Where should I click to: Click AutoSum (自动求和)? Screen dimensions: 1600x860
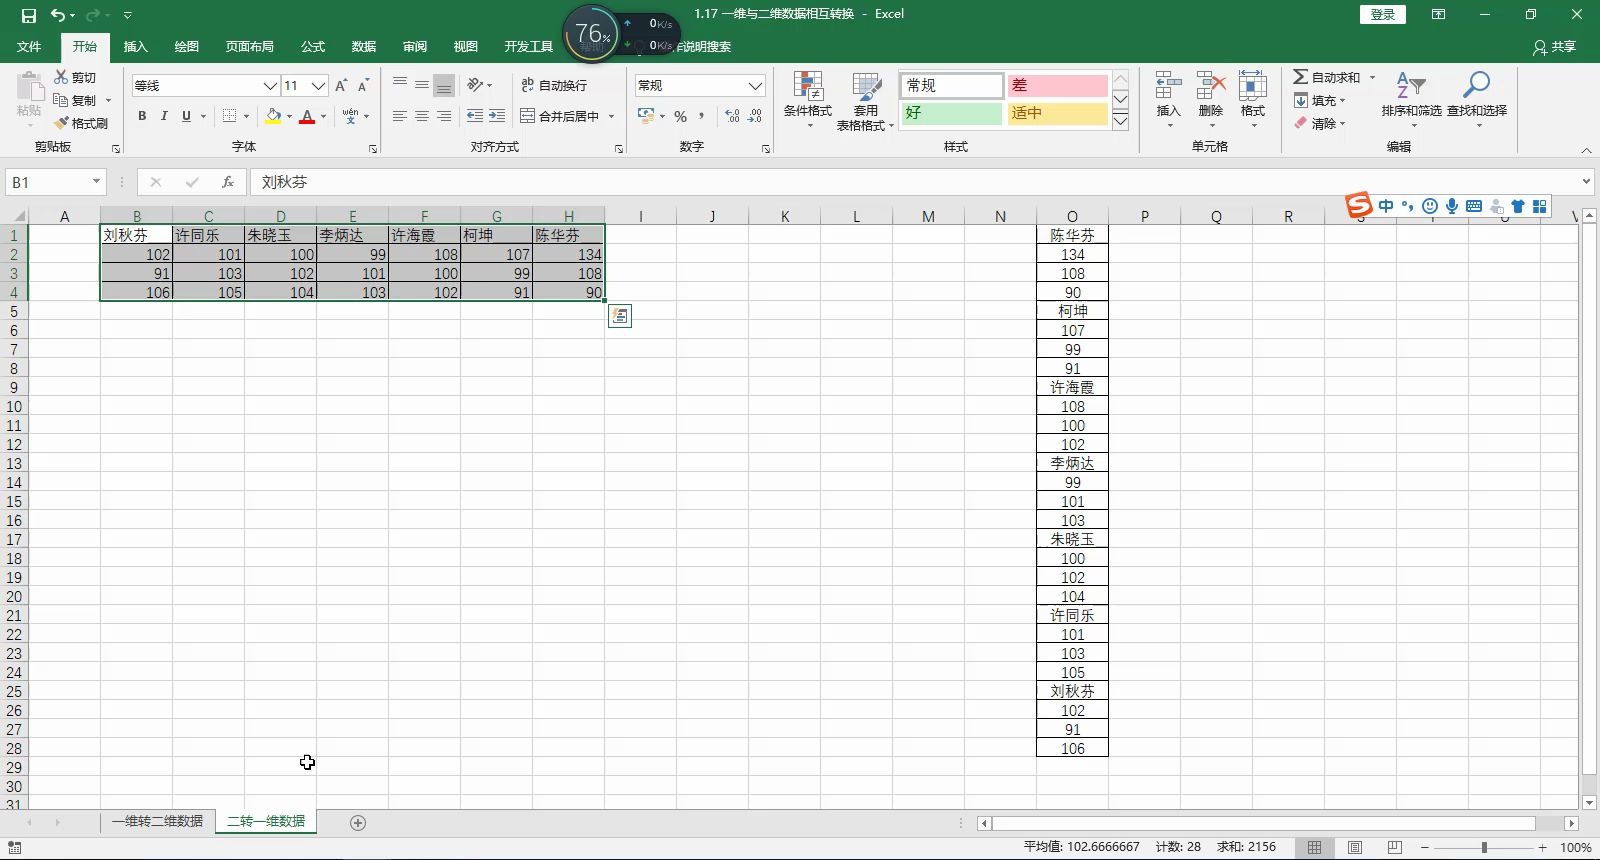pyautogui.click(x=1327, y=77)
